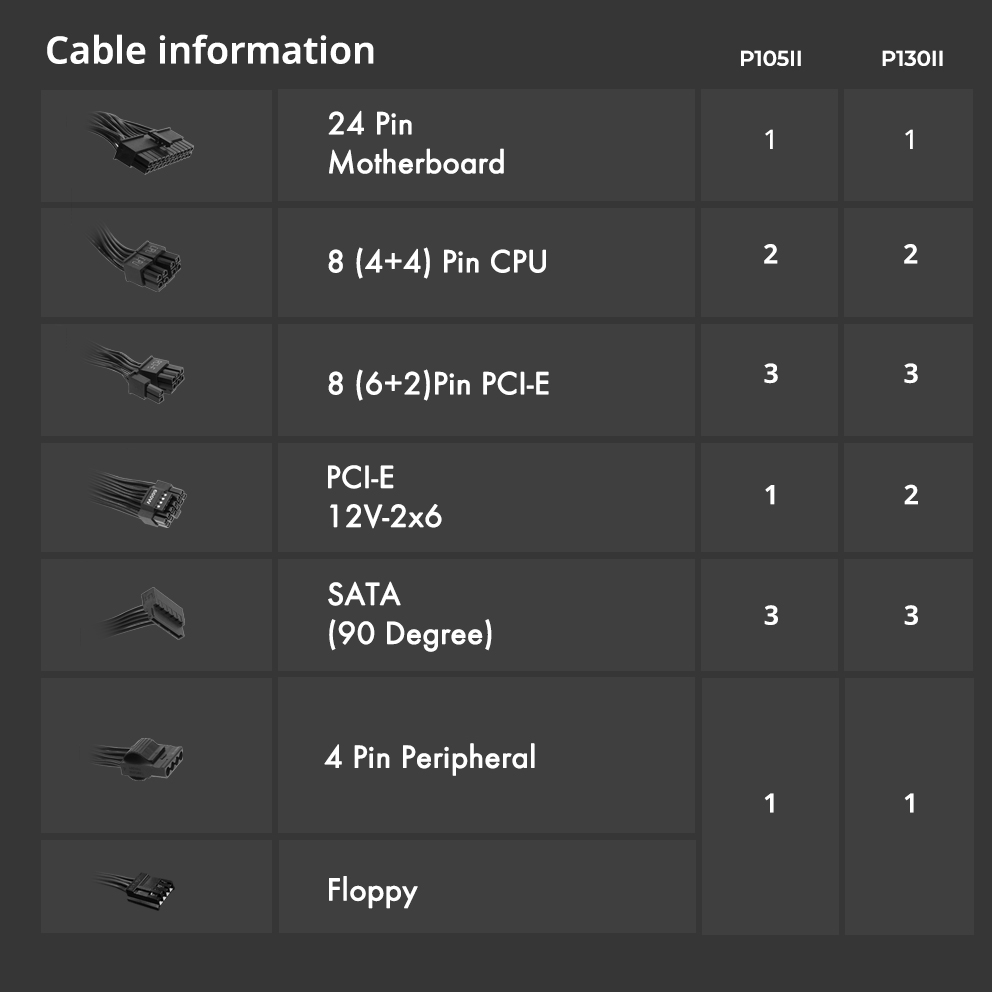Click the 8 (6+2)Pin PCI-E label
Viewport: 992px width, 992px height.
point(438,383)
